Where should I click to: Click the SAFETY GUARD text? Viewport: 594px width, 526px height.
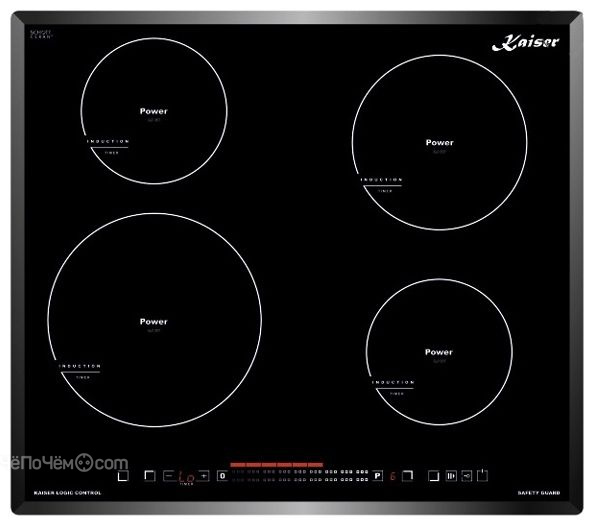(539, 493)
